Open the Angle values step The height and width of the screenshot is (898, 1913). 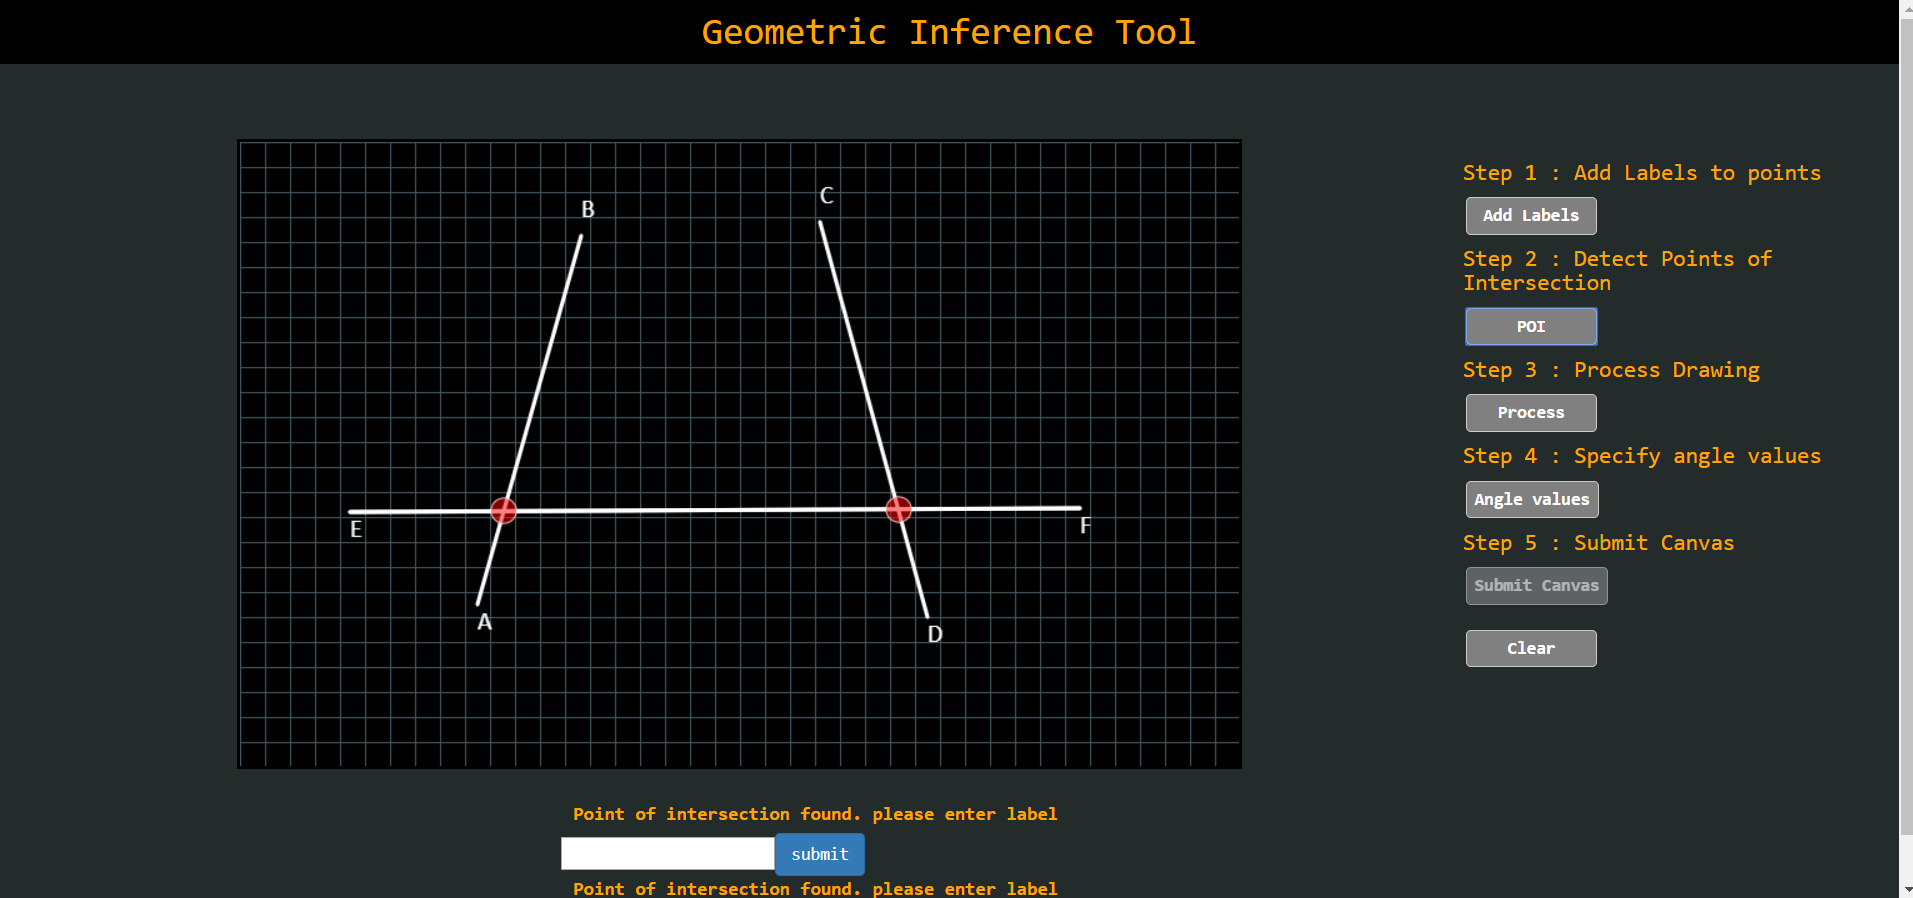pyautogui.click(x=1532, y=500)
